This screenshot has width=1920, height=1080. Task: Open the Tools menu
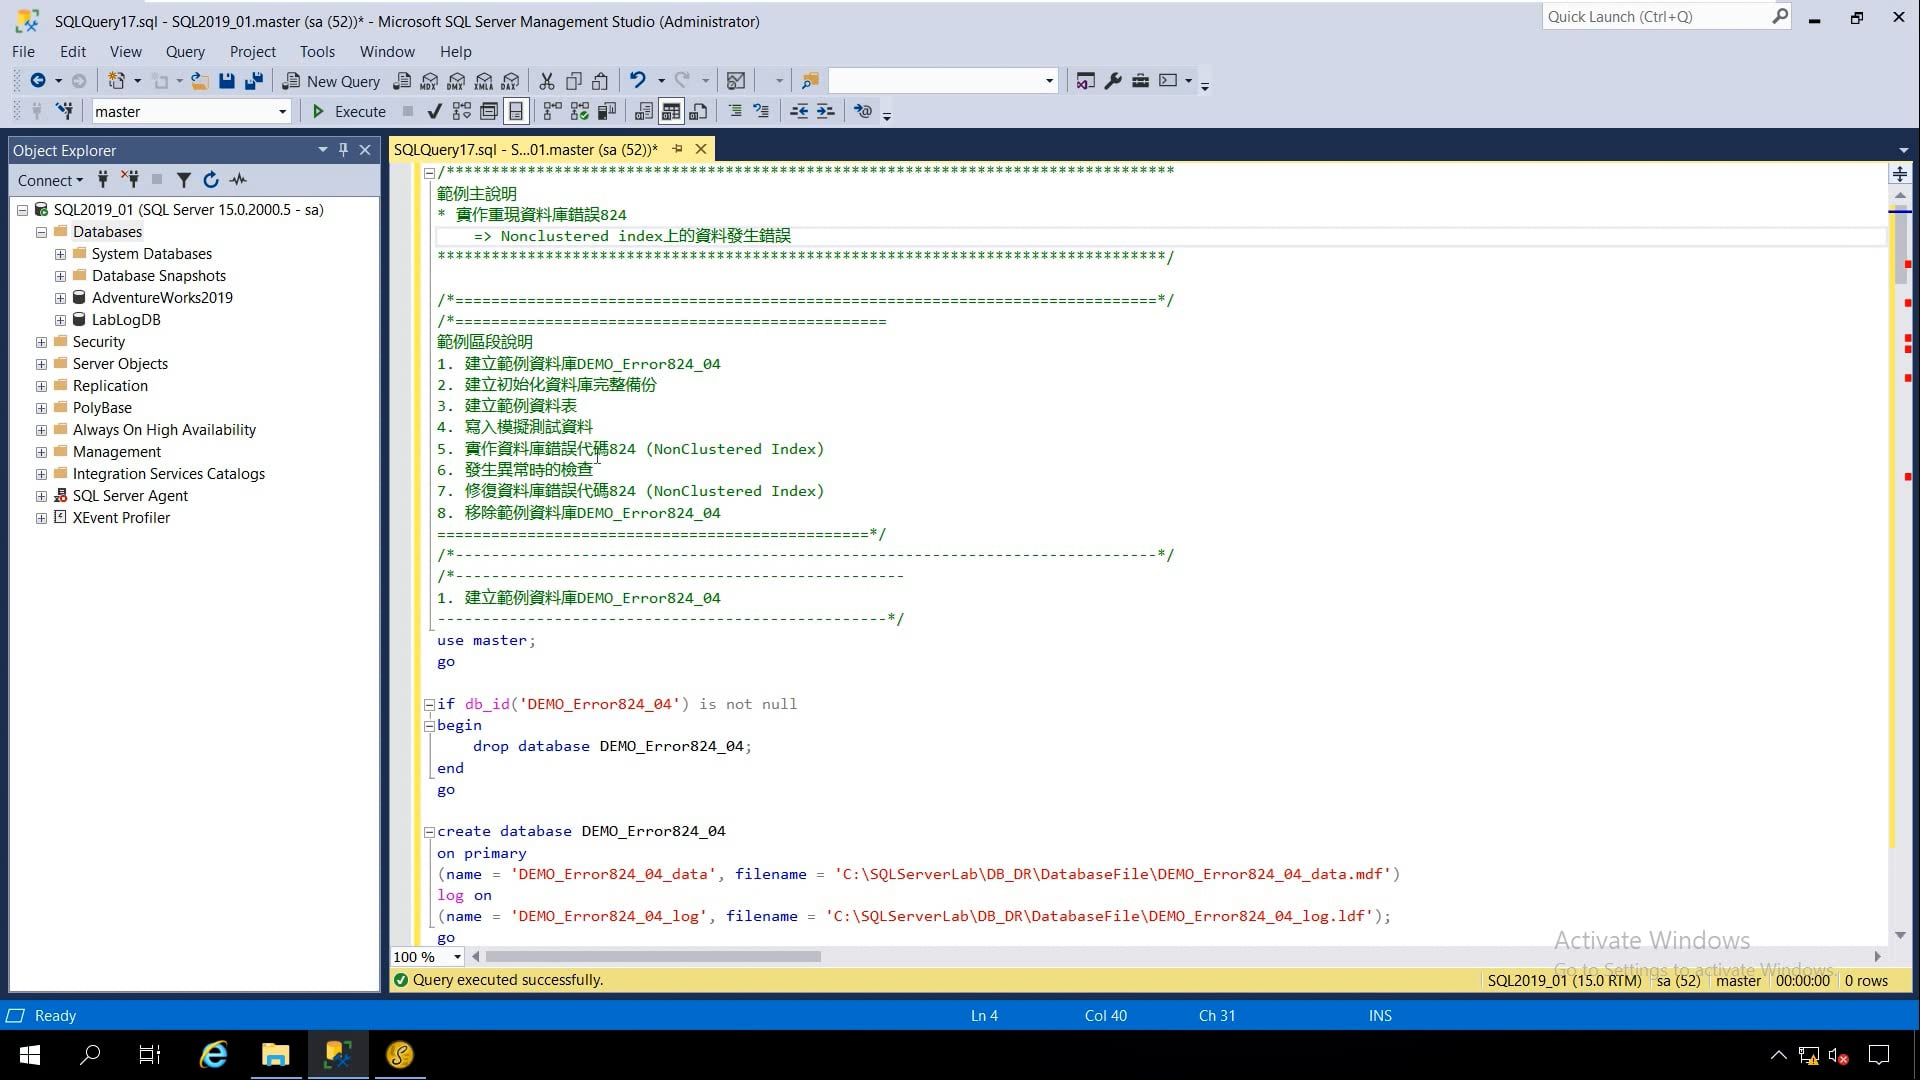click(317, 52)
